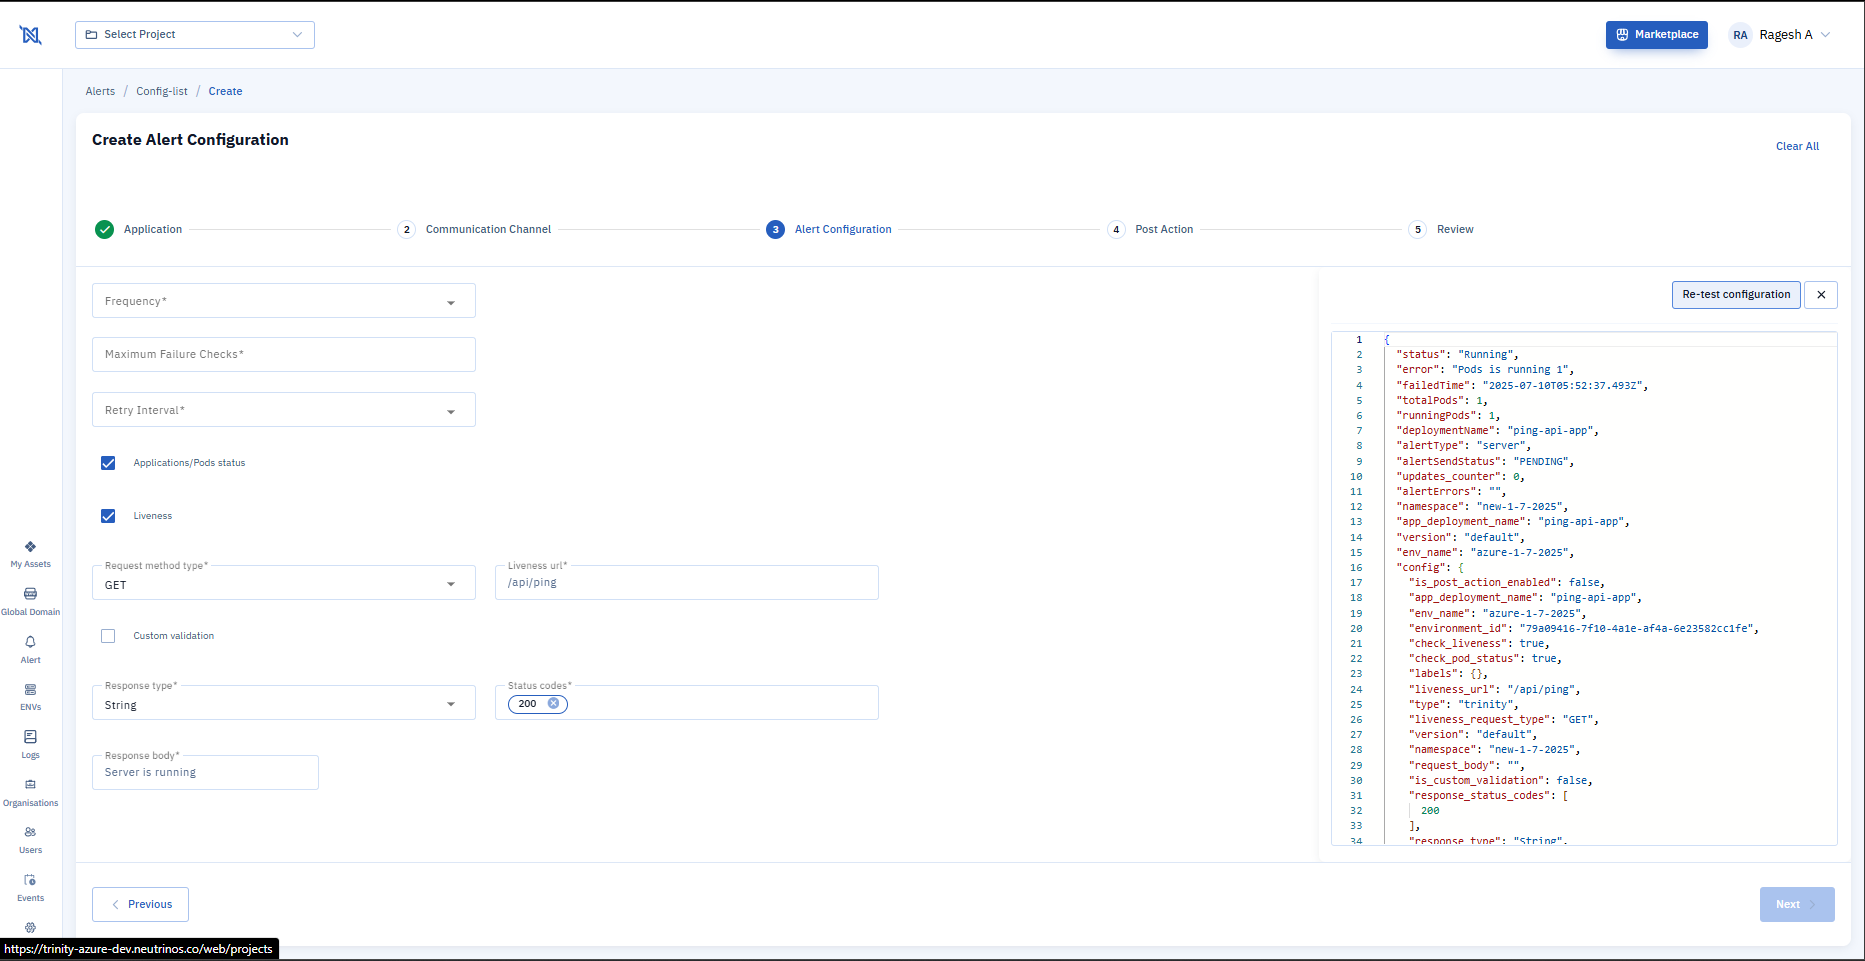This screenshot has height=961, width=1865.
Task: Open the Response type dropdown
Action: click(x=284, y=703)
